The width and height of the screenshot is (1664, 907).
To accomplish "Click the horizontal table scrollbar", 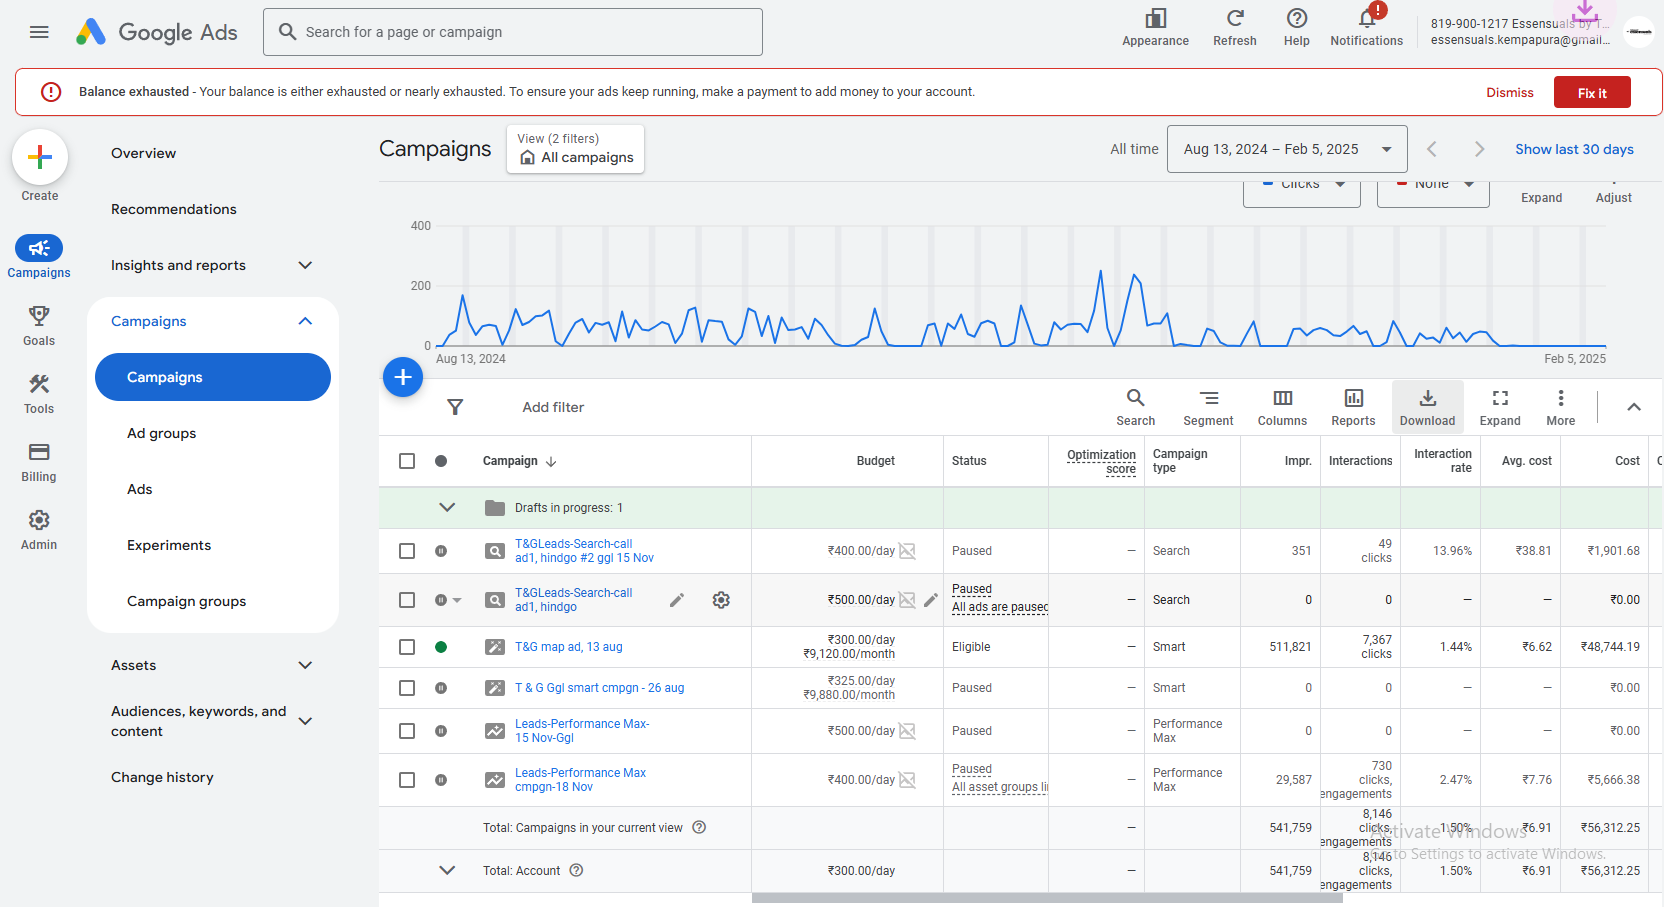I will click(1047, 898).
